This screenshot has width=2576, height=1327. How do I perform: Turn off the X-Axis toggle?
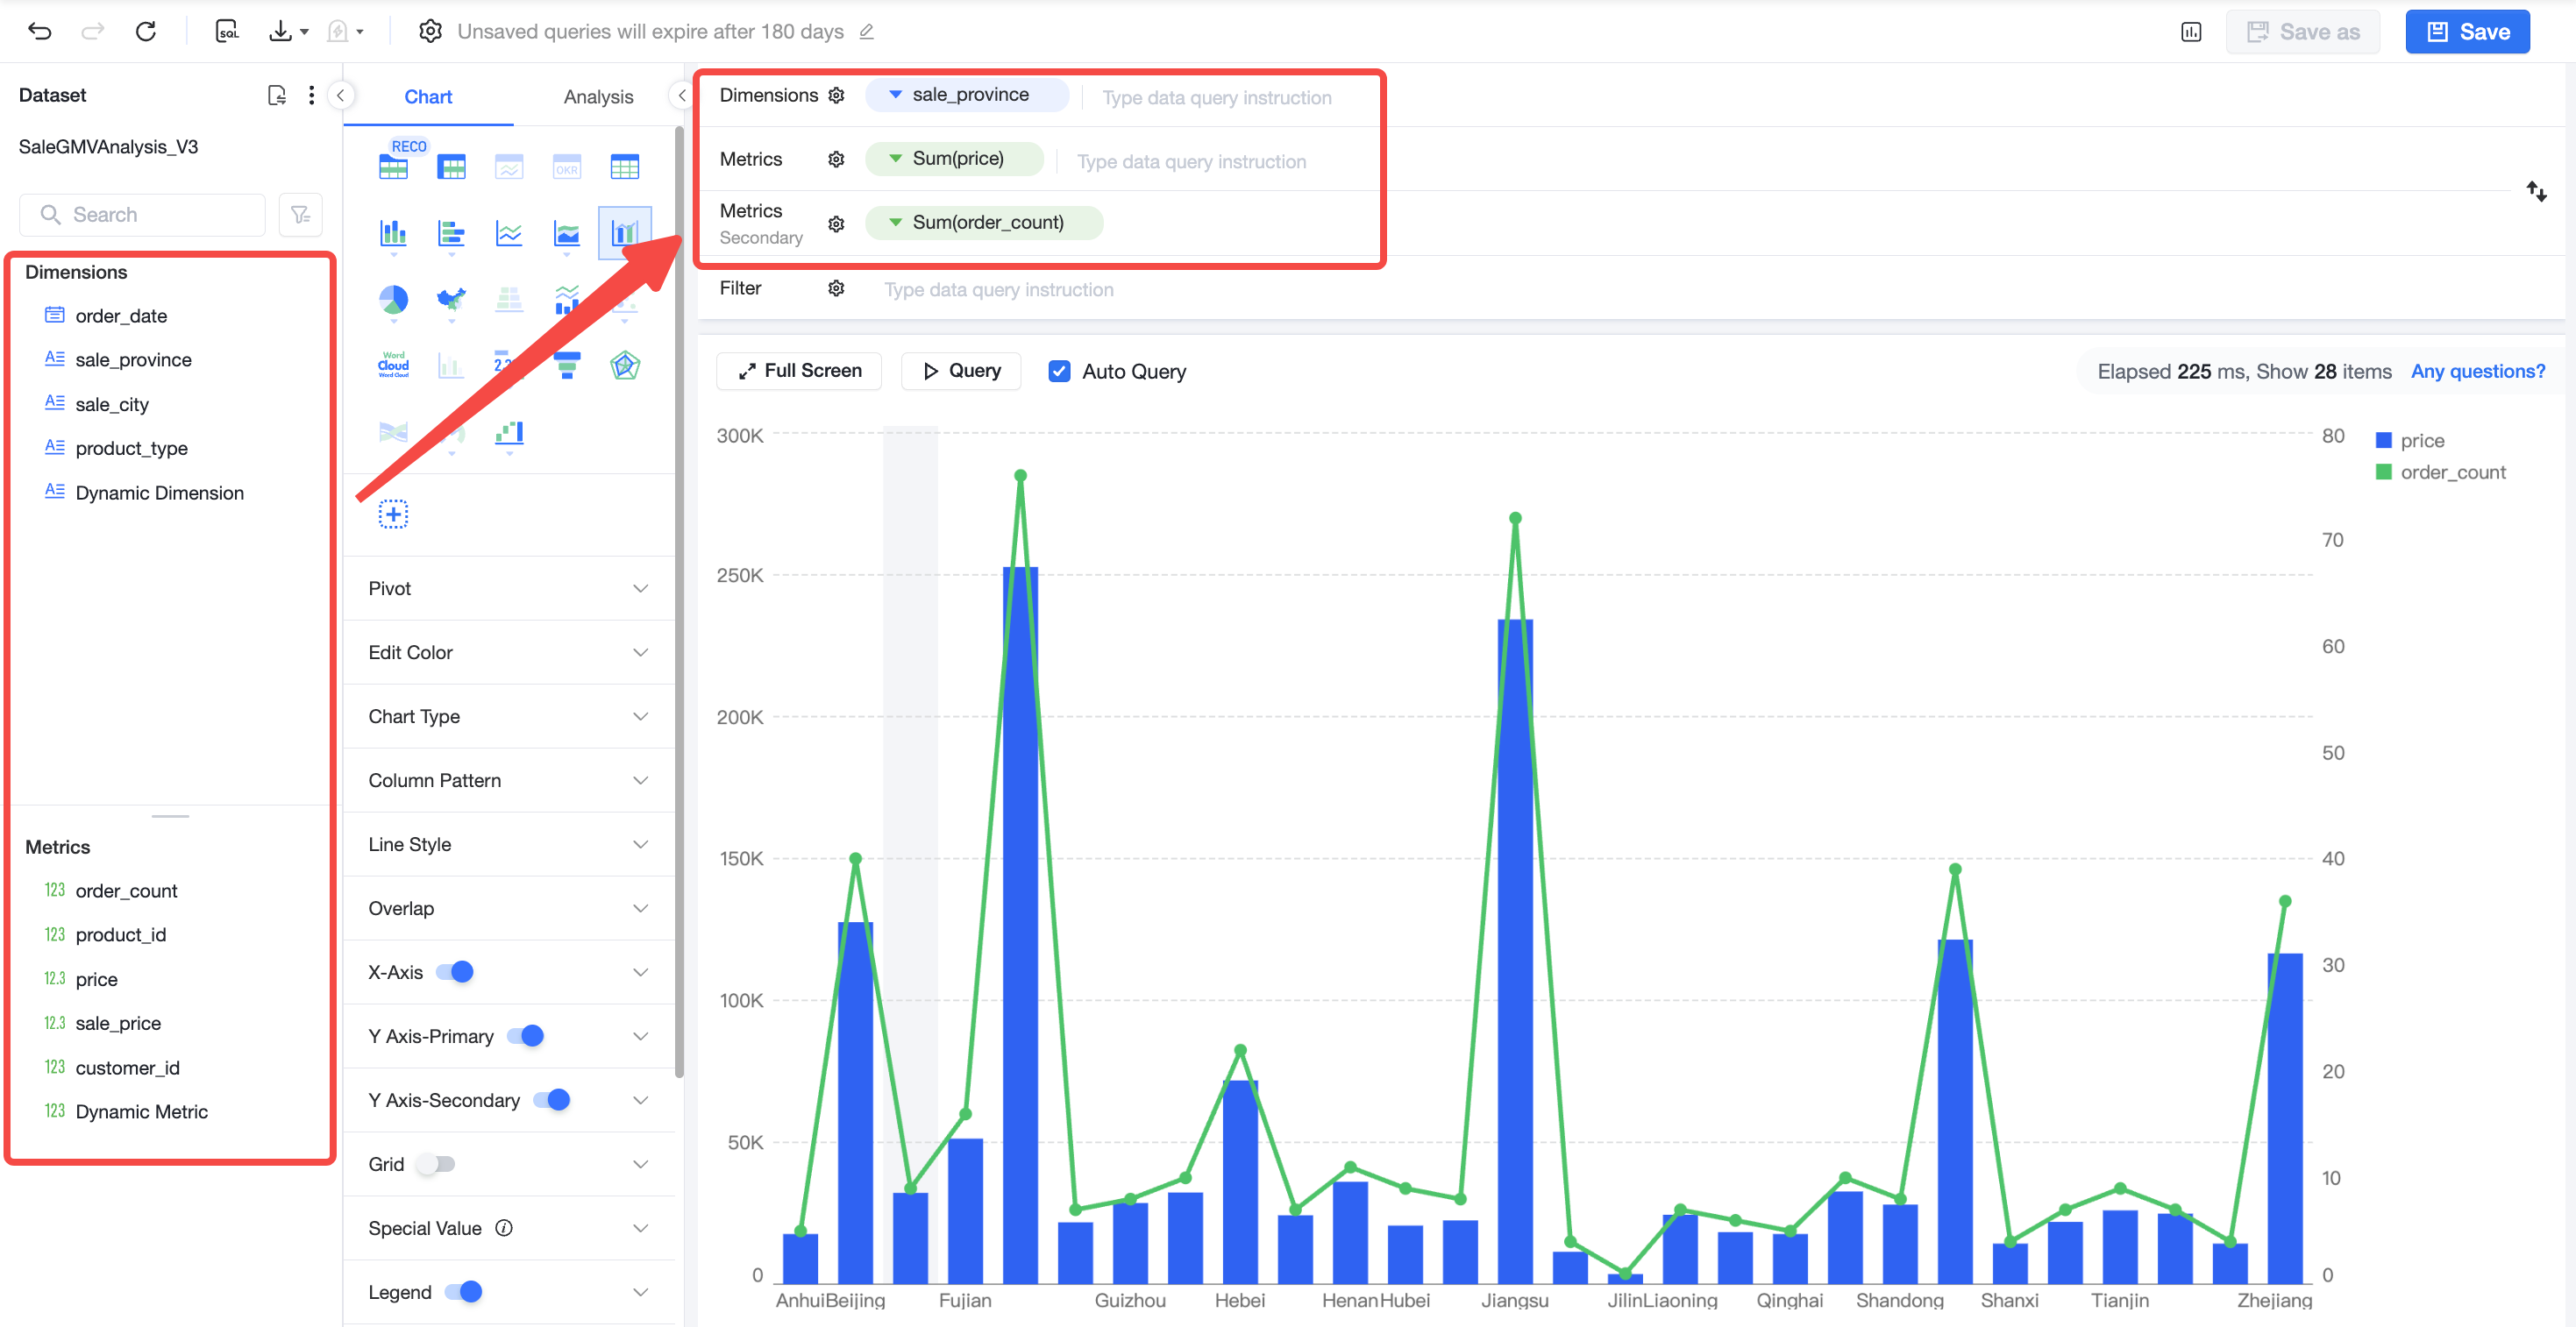455,972
